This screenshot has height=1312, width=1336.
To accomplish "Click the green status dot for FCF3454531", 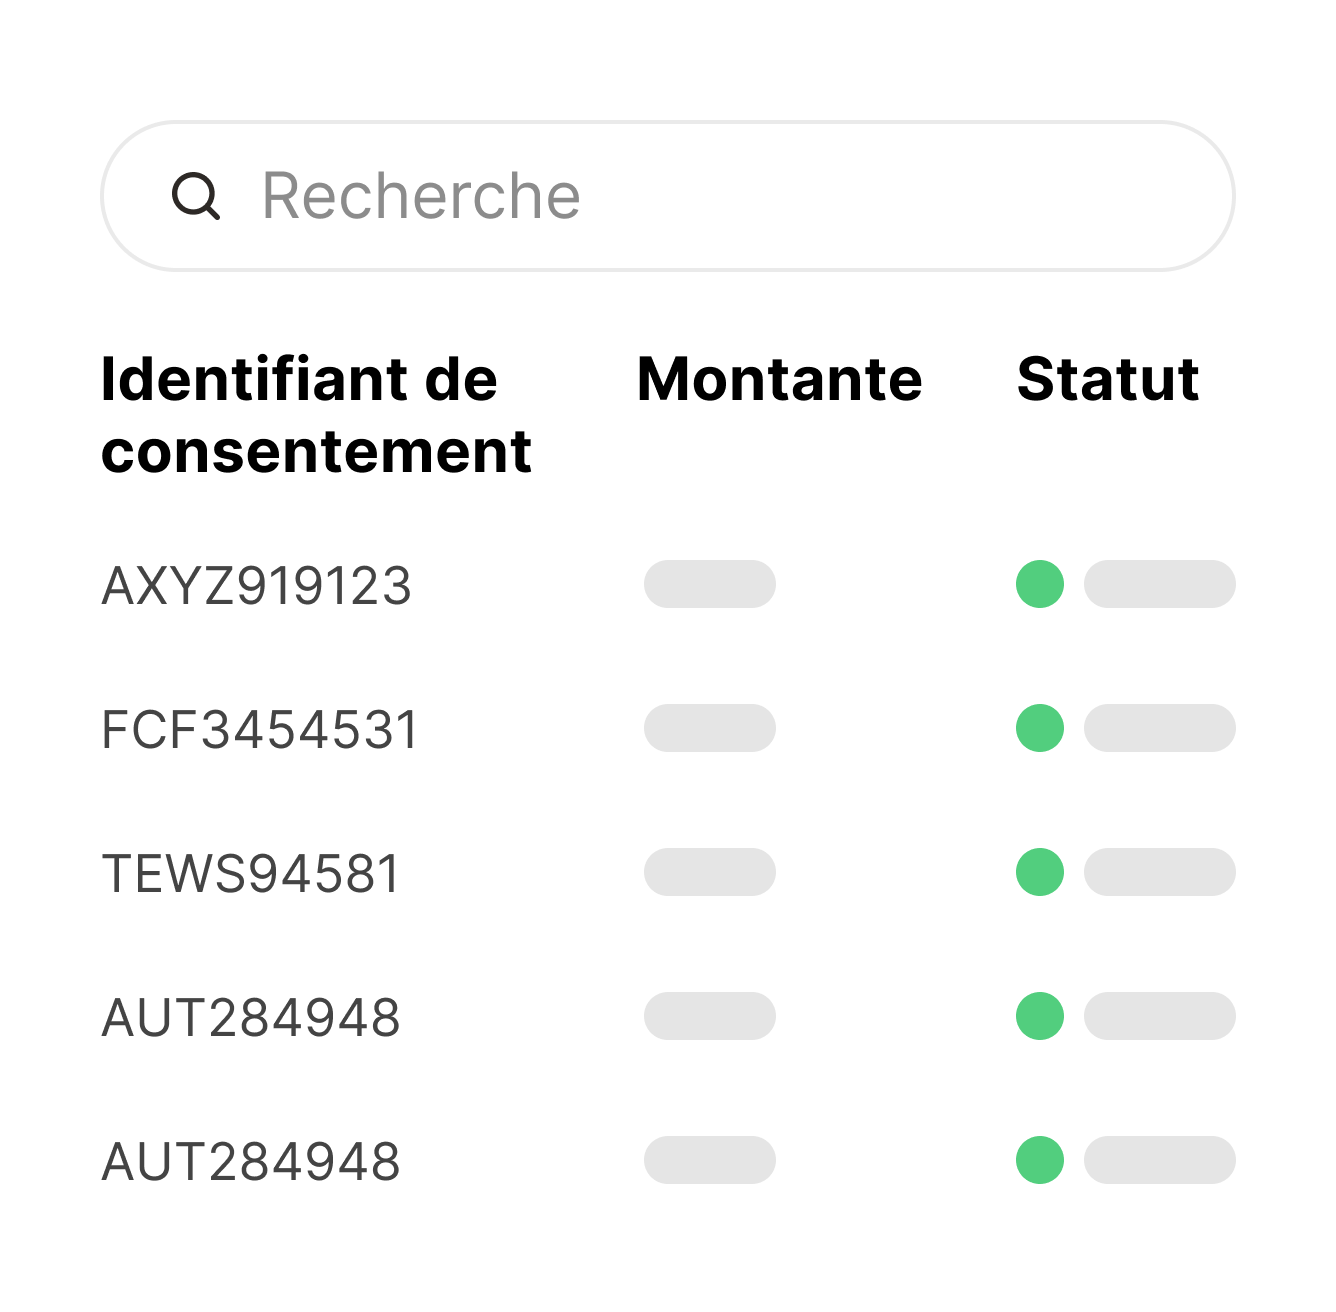I will click(x=1040, y=728).
